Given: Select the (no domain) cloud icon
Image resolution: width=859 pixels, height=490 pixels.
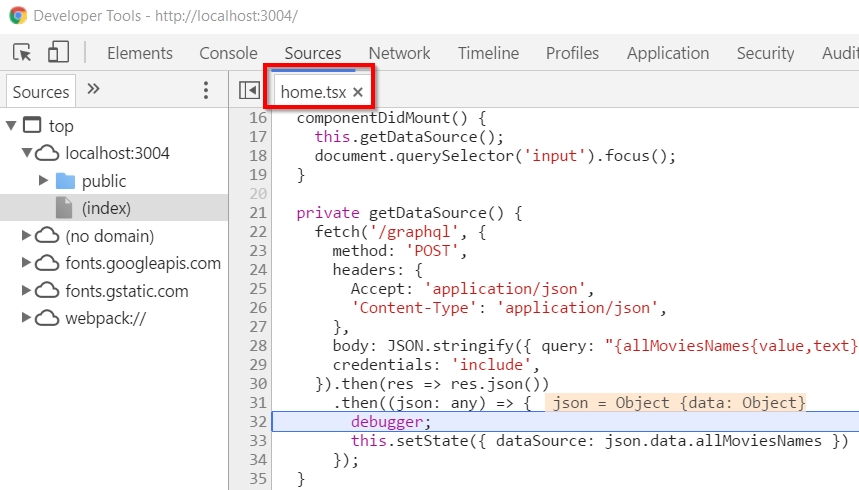Looking at the screenshot, I should click(x=47, y=236).
